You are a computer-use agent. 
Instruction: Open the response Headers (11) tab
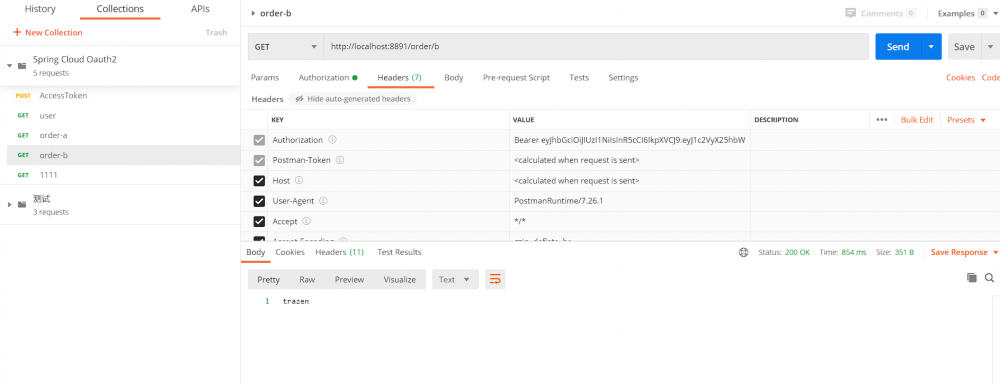tap(339, 252)
